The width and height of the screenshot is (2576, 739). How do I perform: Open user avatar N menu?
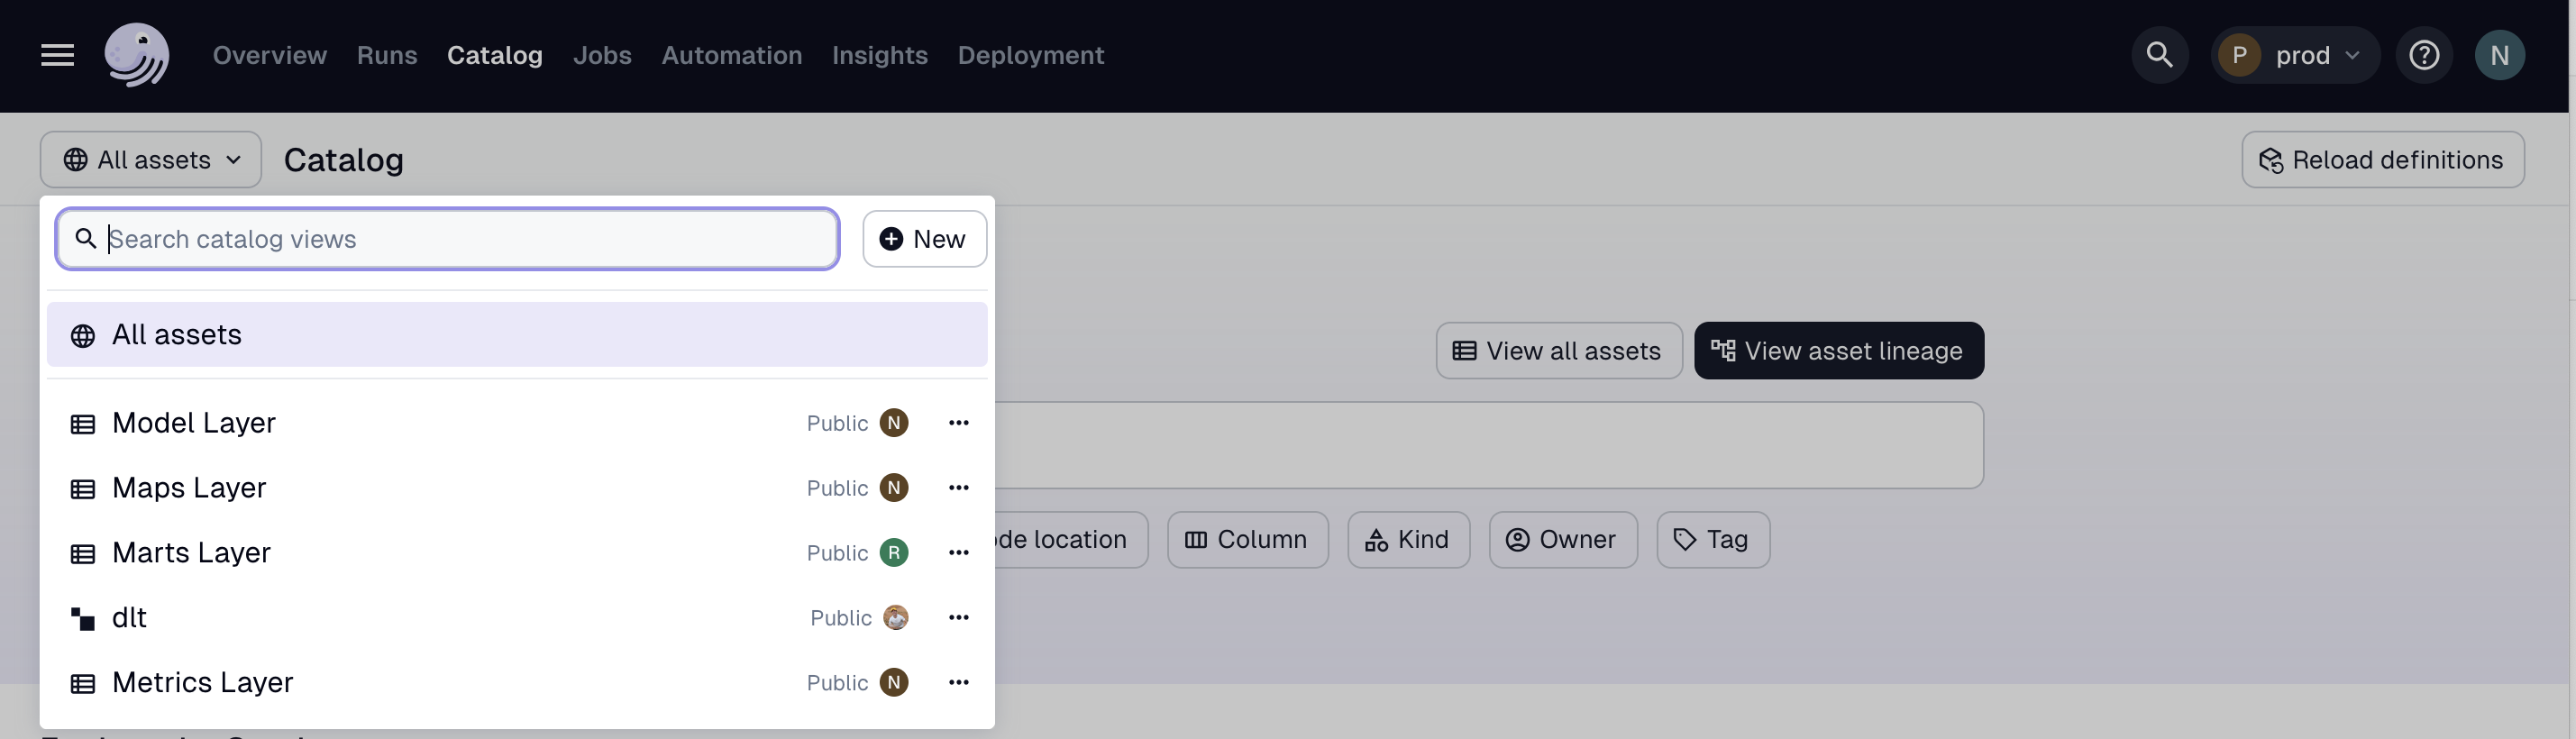tap(2499, 55)
